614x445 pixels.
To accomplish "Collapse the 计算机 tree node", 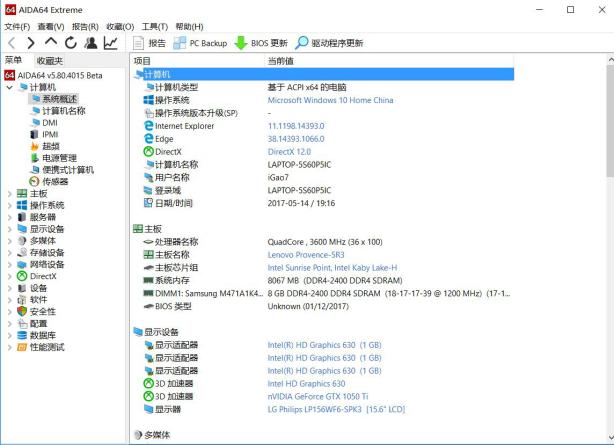I will [9, 87].
